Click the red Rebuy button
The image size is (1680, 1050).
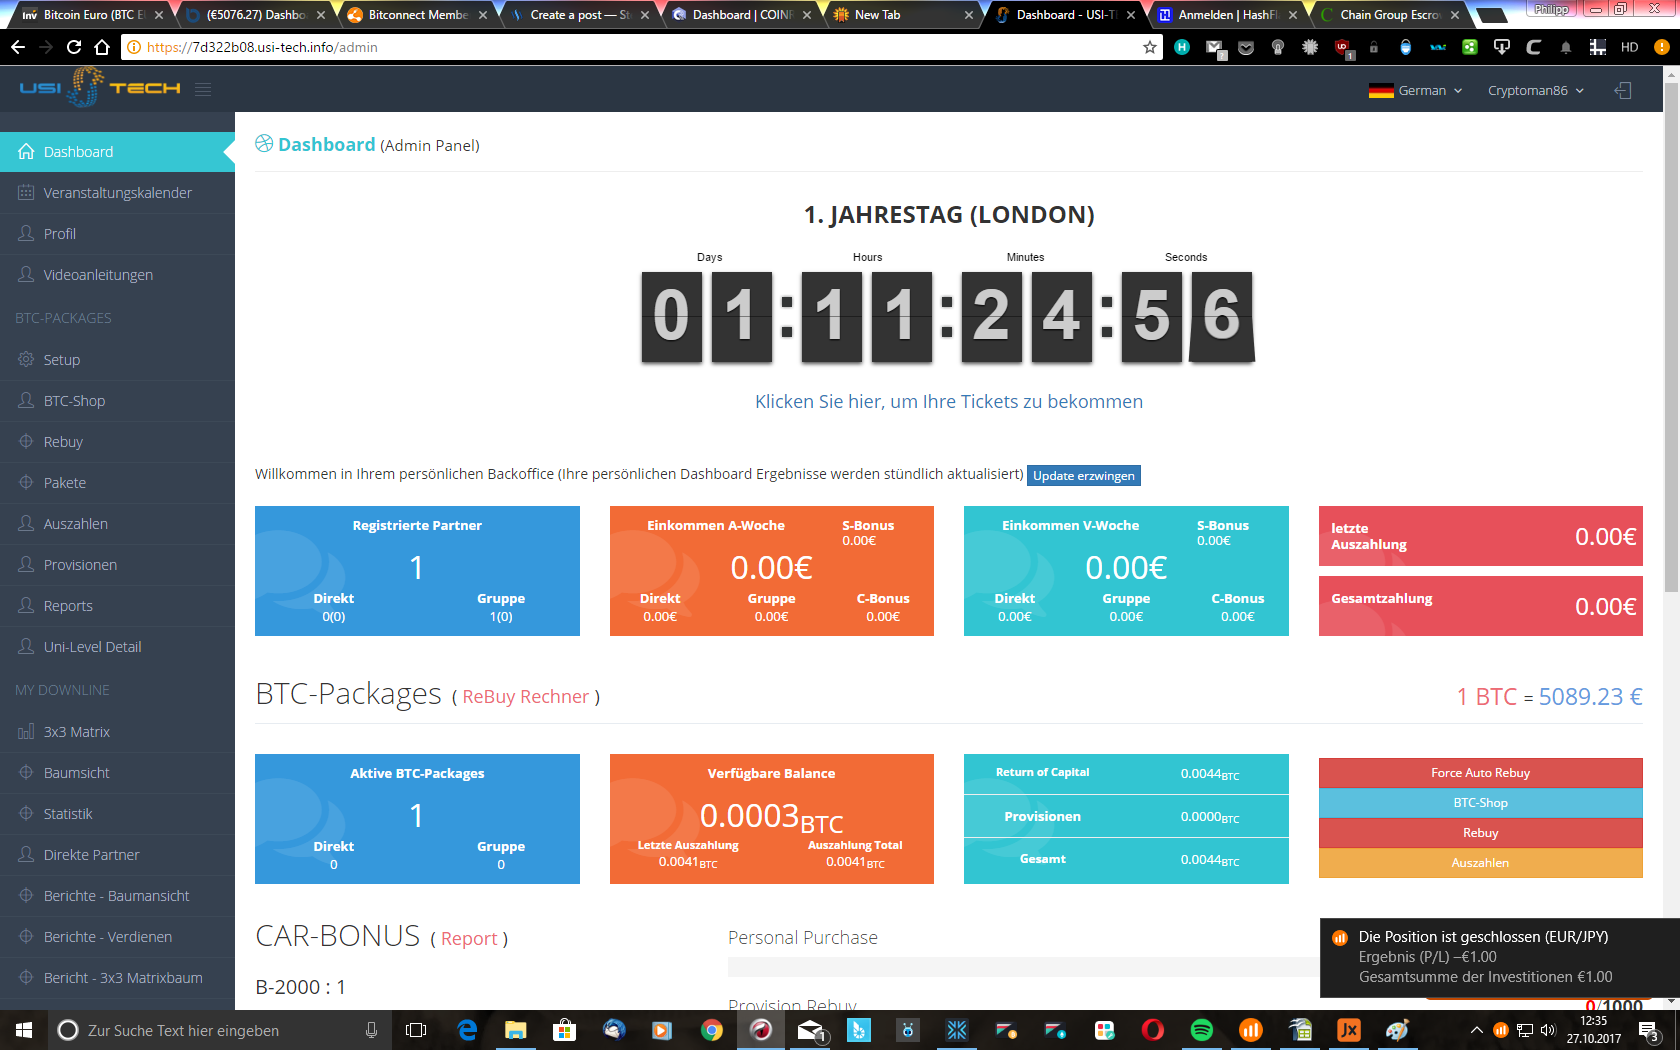pos(1481,833)
